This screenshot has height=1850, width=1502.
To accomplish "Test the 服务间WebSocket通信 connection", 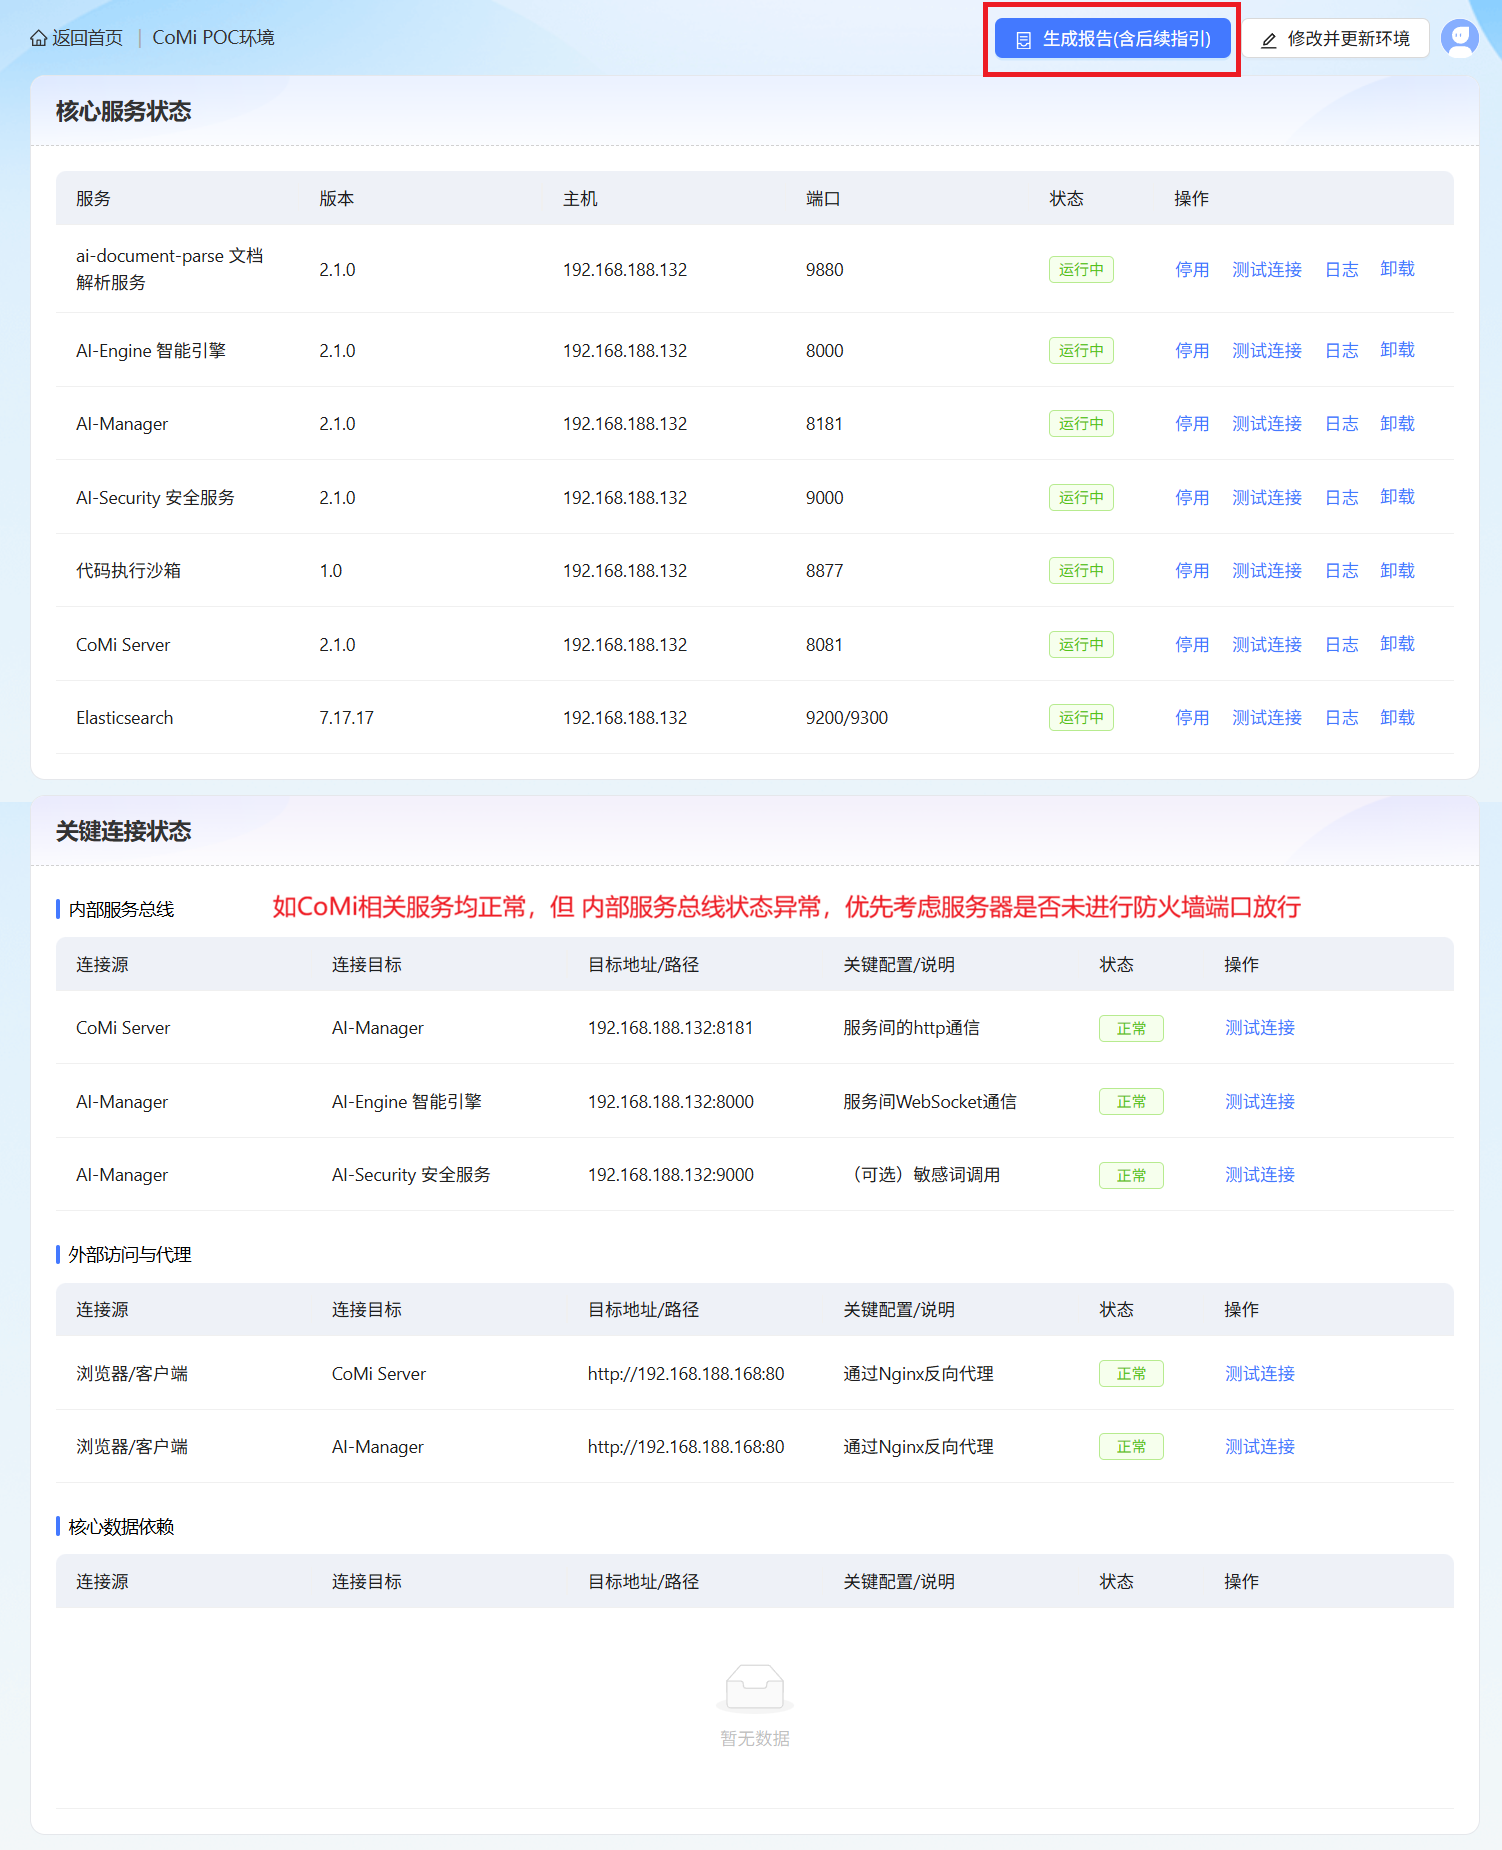I will (1260, 1102).
